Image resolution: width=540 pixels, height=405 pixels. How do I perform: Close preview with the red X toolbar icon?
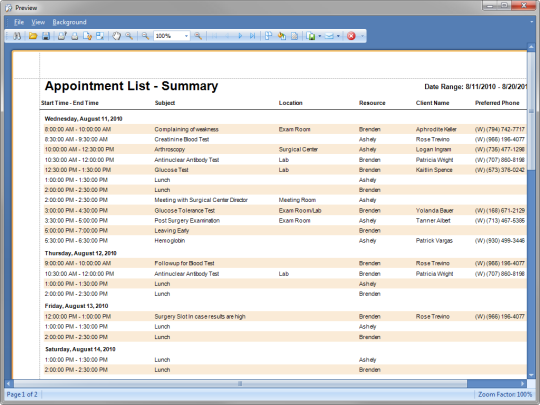(351, 36)
